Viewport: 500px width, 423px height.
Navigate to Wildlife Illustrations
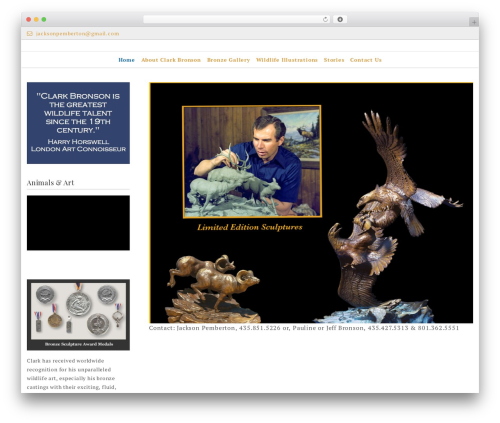click(x=287, y=60)
